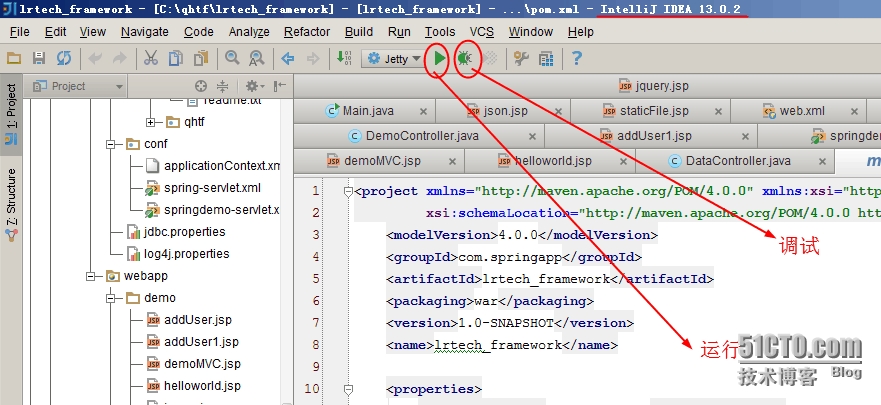Expand the qhtf folder node

151,122
